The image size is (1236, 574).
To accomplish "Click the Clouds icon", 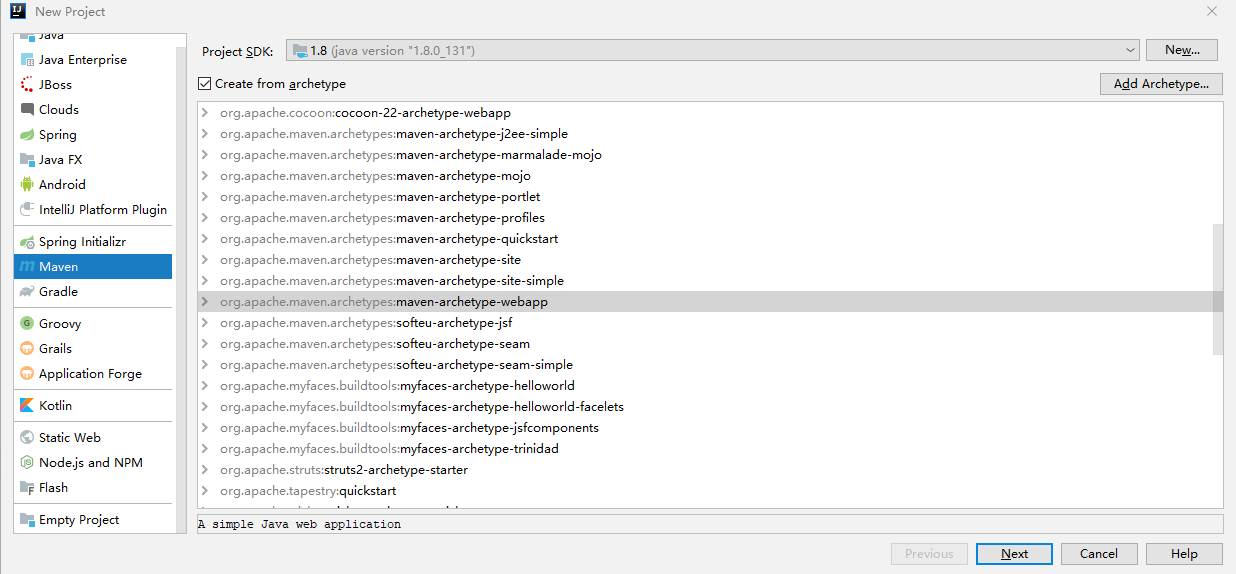I will coord(27,110).
